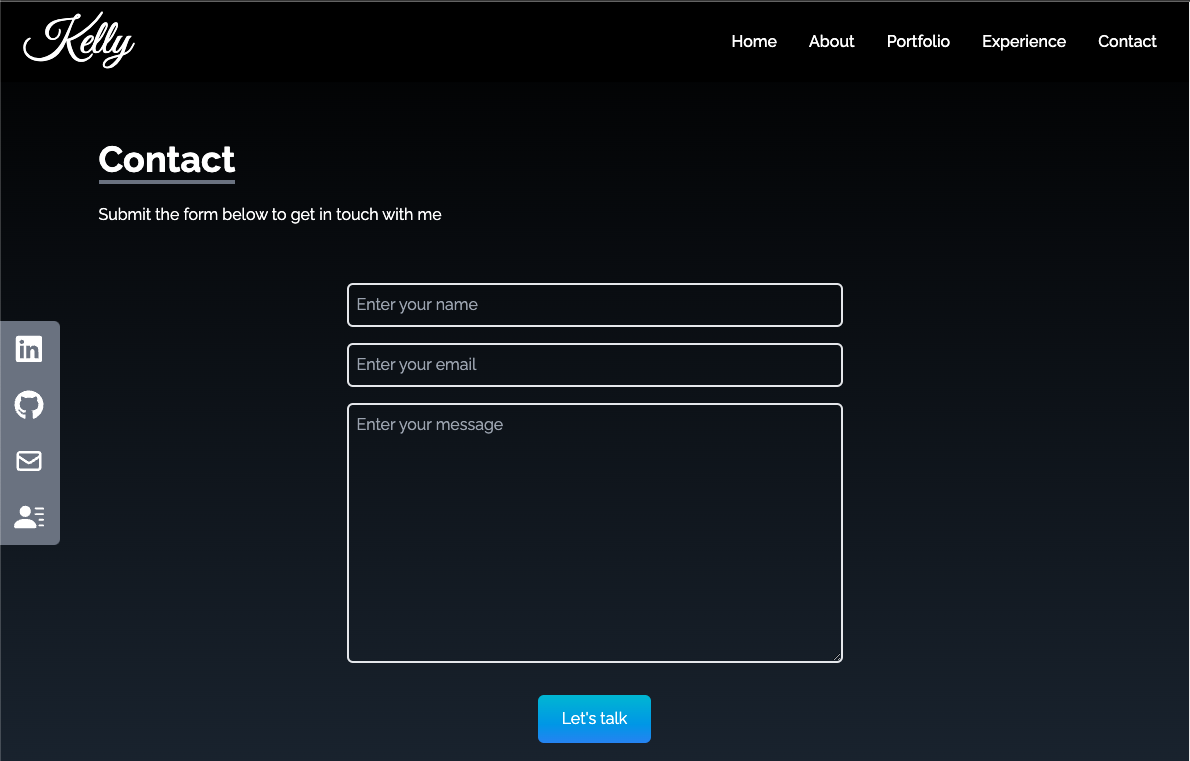Open the LinkedIn icon in sidebar

(x=29, y=349)
